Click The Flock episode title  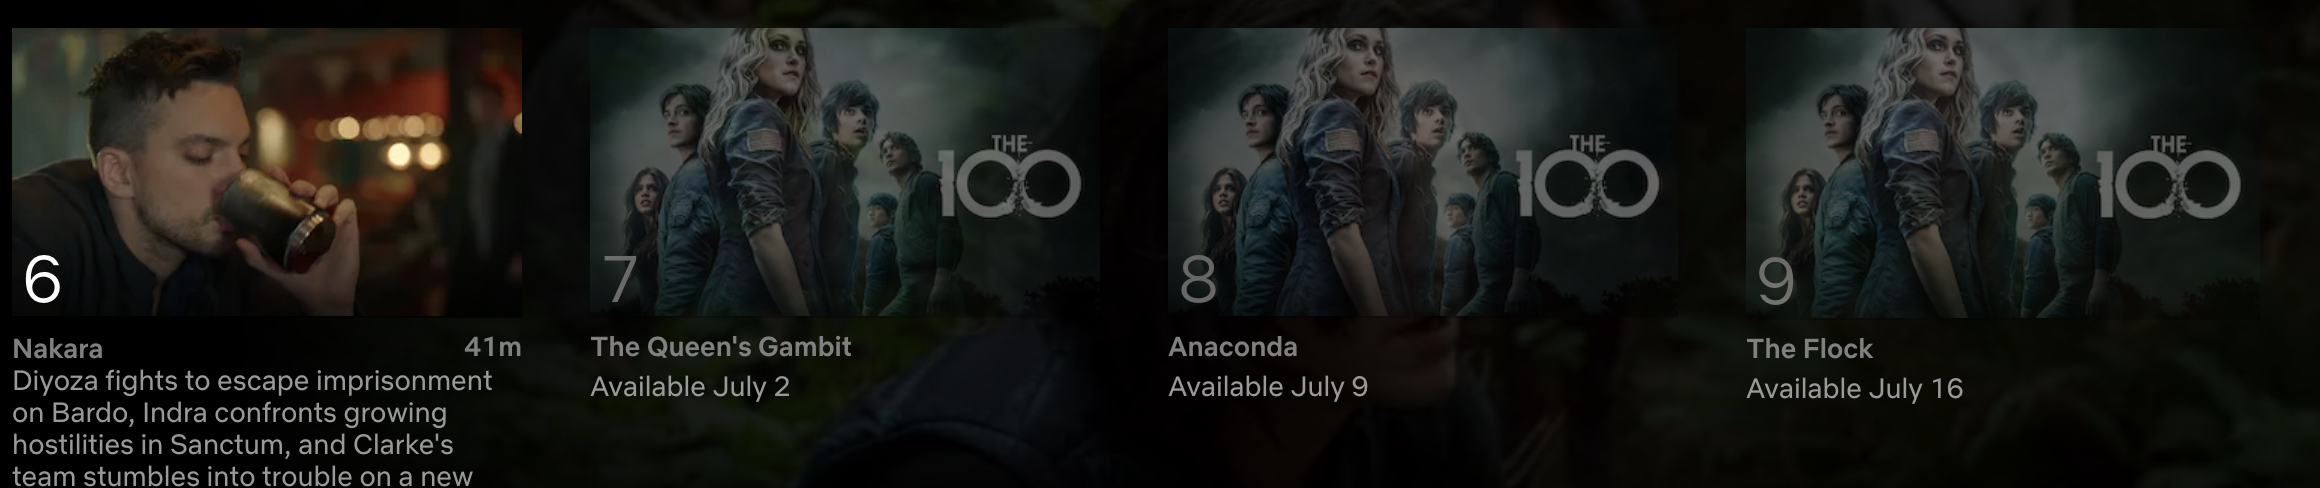coord(1810,348)
